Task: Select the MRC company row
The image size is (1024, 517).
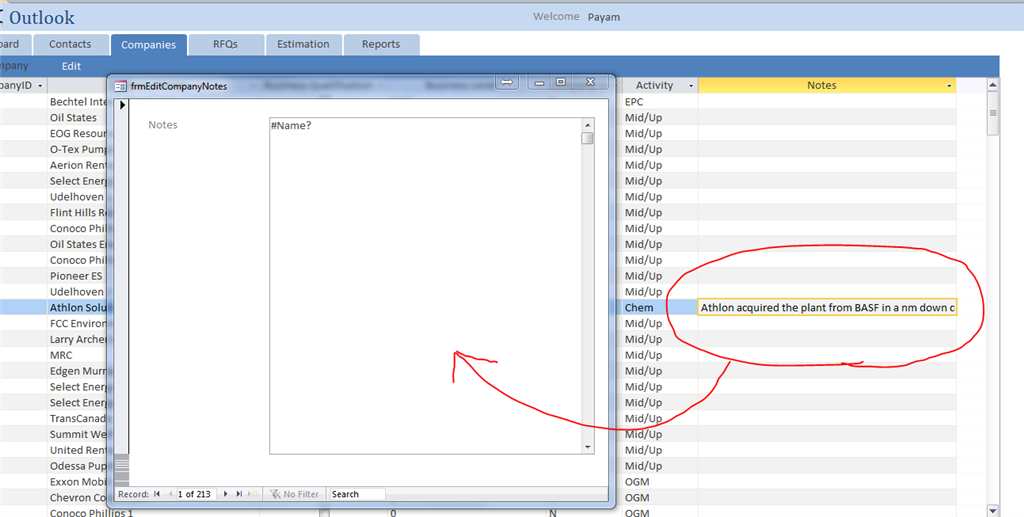Action: coord(61,355)
